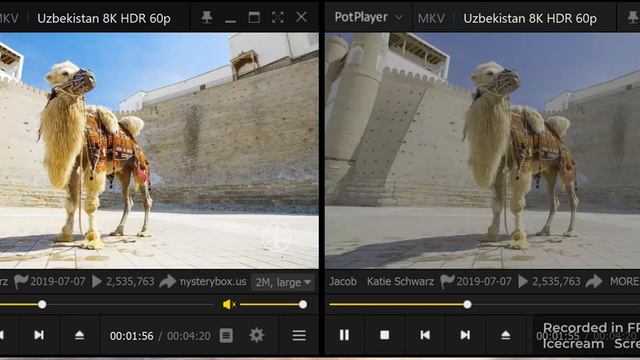Viewport: 640px width, 360px height.
Task: Click the flag icon in the right player info bar
Action: (x=447, y=282)
